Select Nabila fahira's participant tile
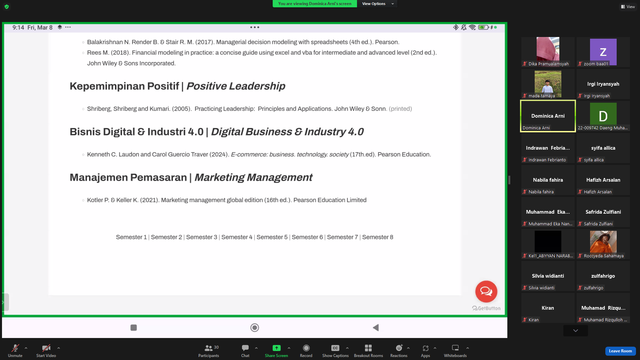 click(548, 180)
